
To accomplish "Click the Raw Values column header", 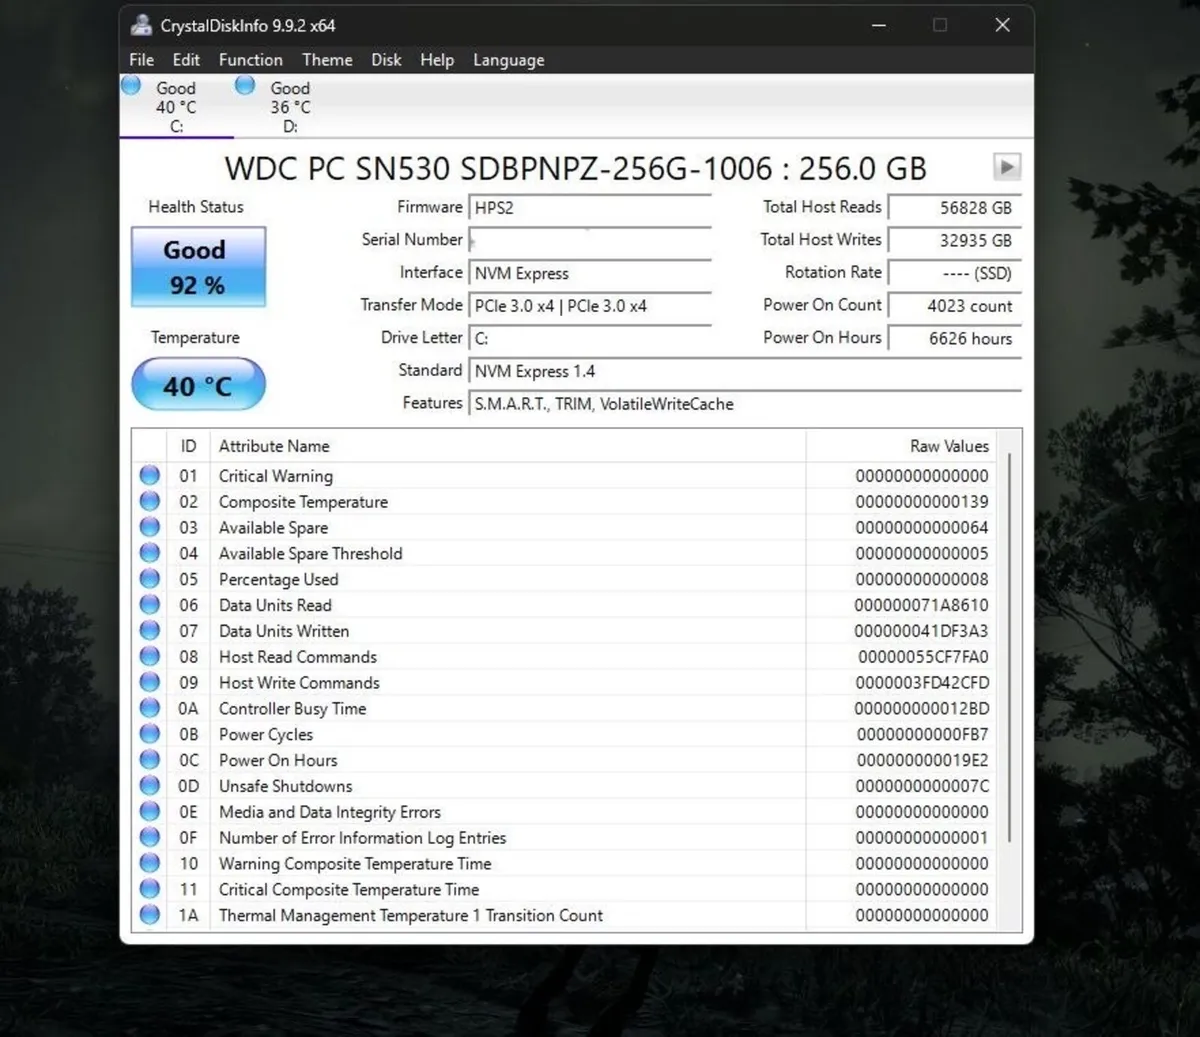I will click(900, 446).
